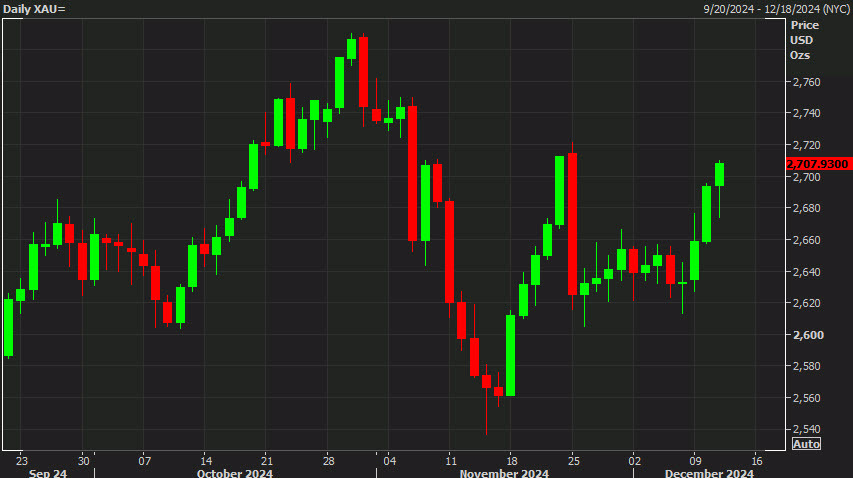Click the 2,640 price axis label
The height and width of the screenshot is (478, 853).
coord(807,271)
